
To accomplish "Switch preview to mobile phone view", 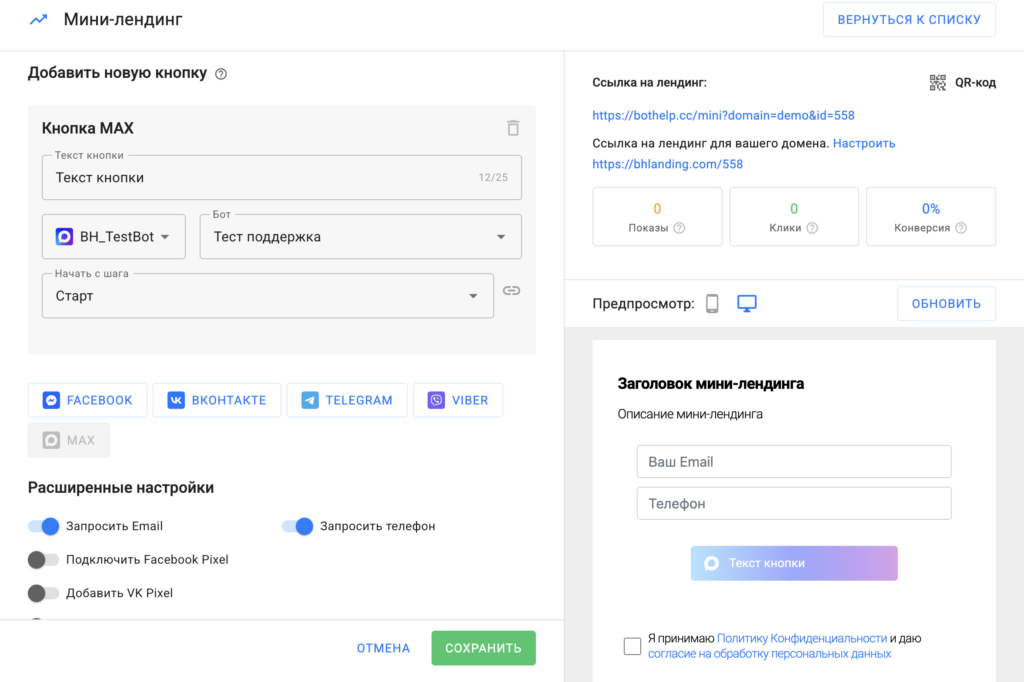I will point(712,304).
